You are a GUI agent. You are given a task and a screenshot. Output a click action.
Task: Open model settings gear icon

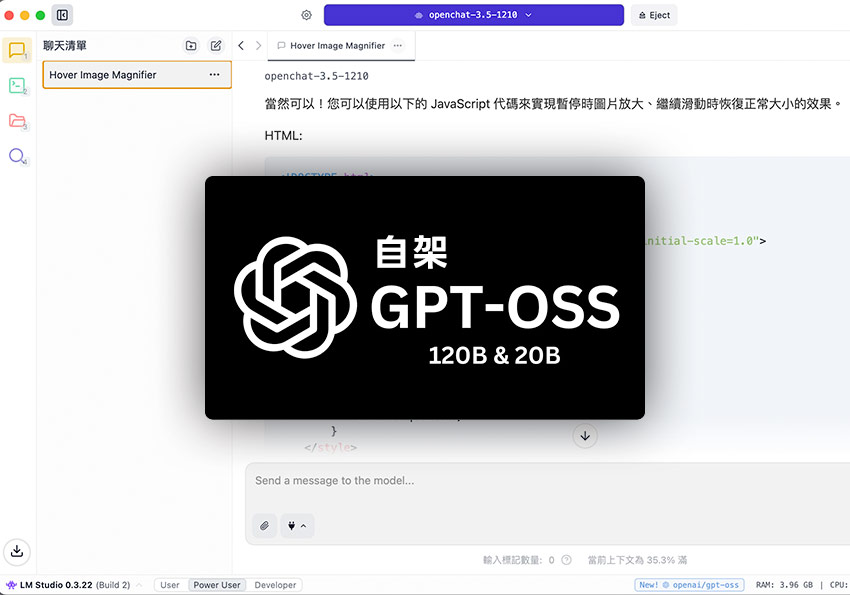[x=306, y=15]
